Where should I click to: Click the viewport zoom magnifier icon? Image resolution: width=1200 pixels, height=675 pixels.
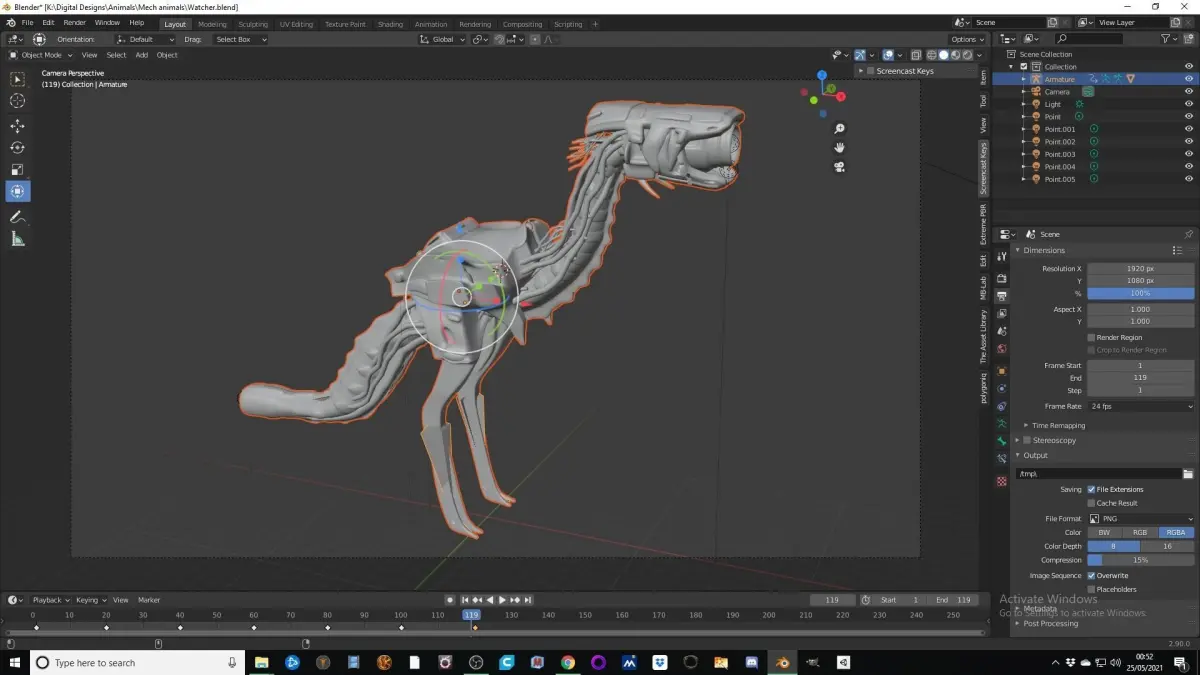click(x=840, y=129)
